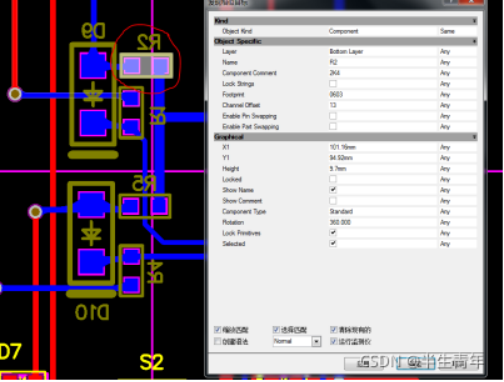This screenshot has height=382, width=504.
Task: Click the via connected to D10's upper pad
Action: (x=35, y=212)
